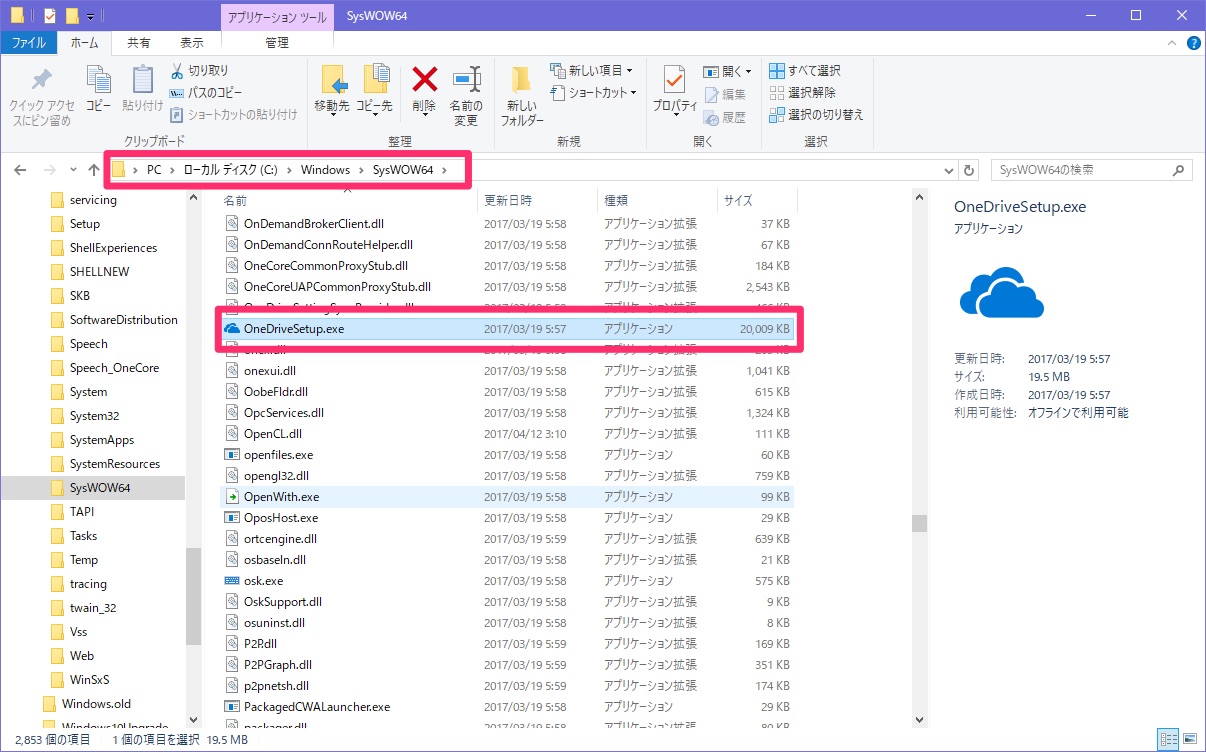Switch to View (表示) tab

click(x=192, y=43)
